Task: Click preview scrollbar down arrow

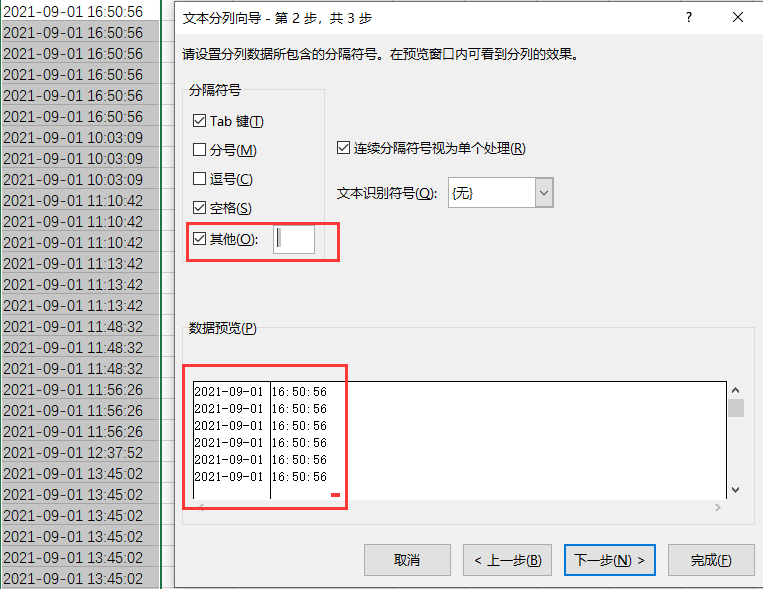Action: click(736, 490)
